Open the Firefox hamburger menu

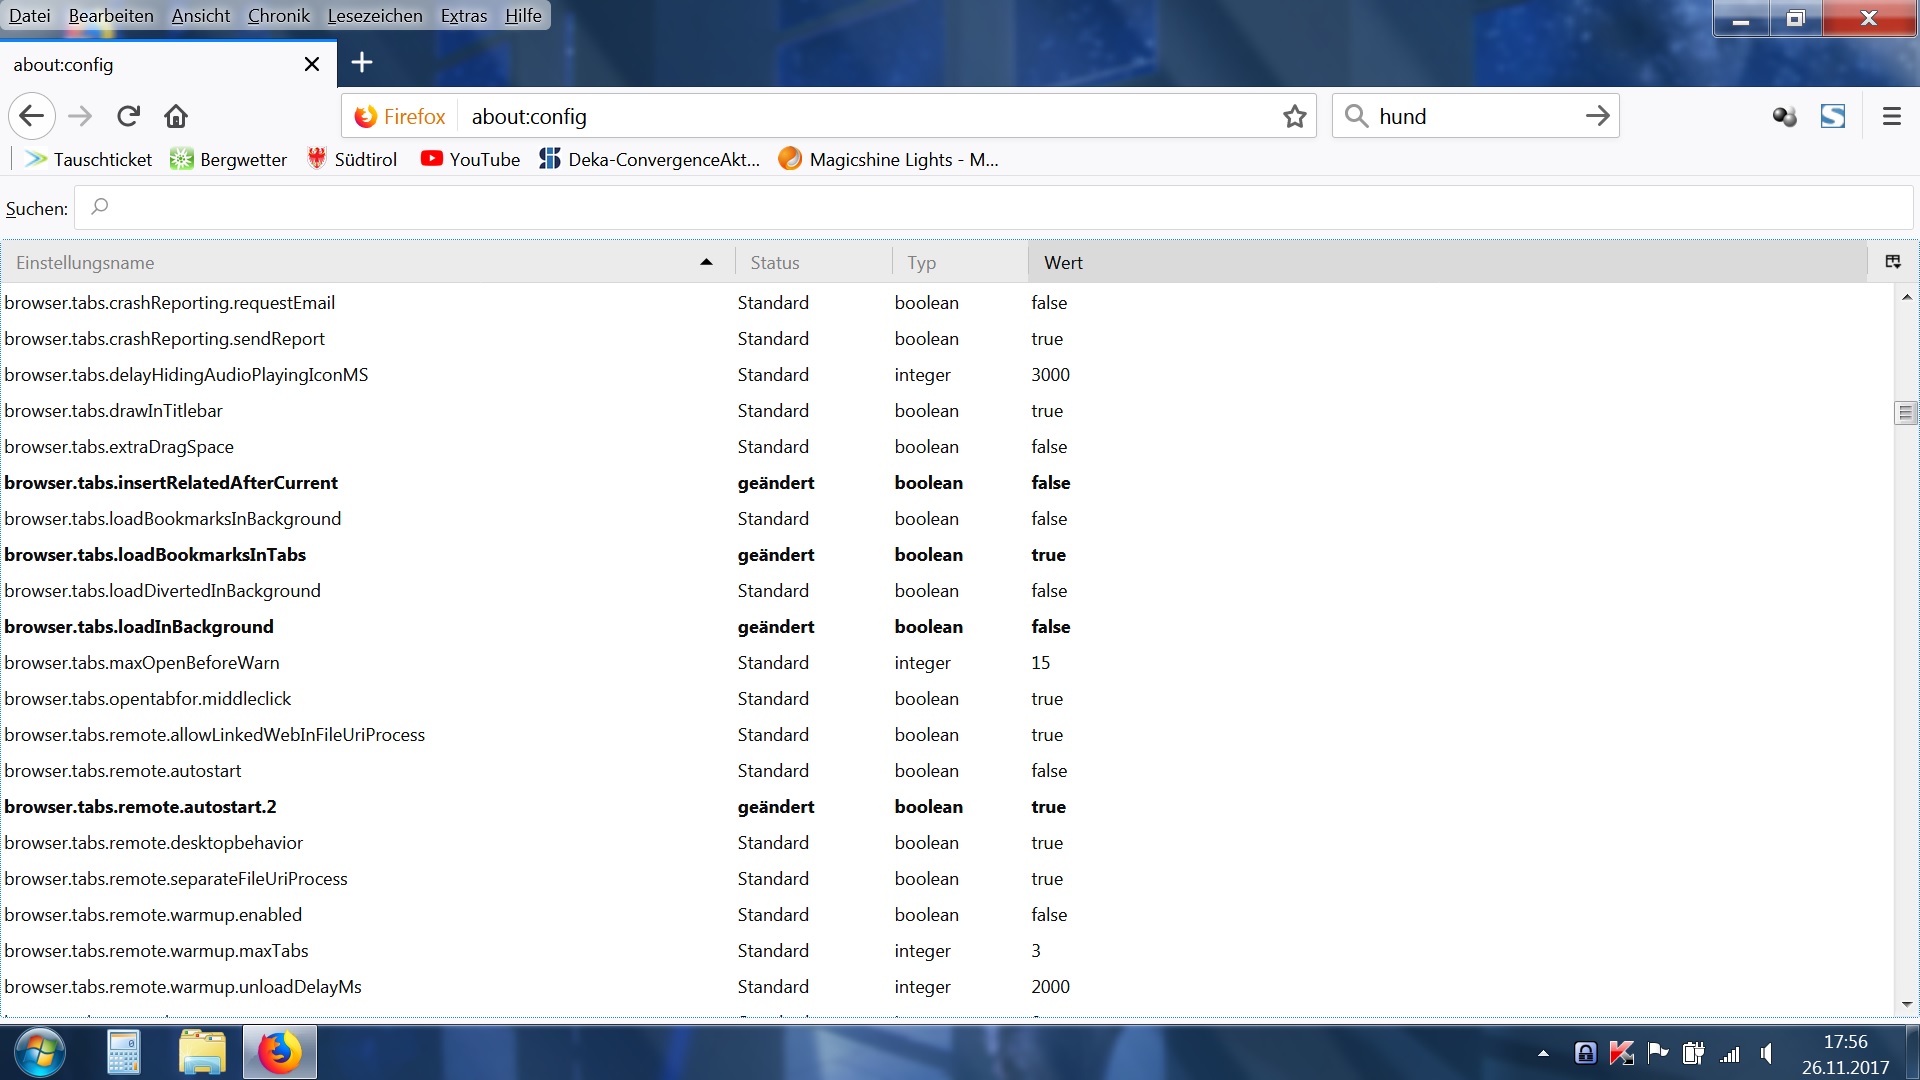[1891, 116]
